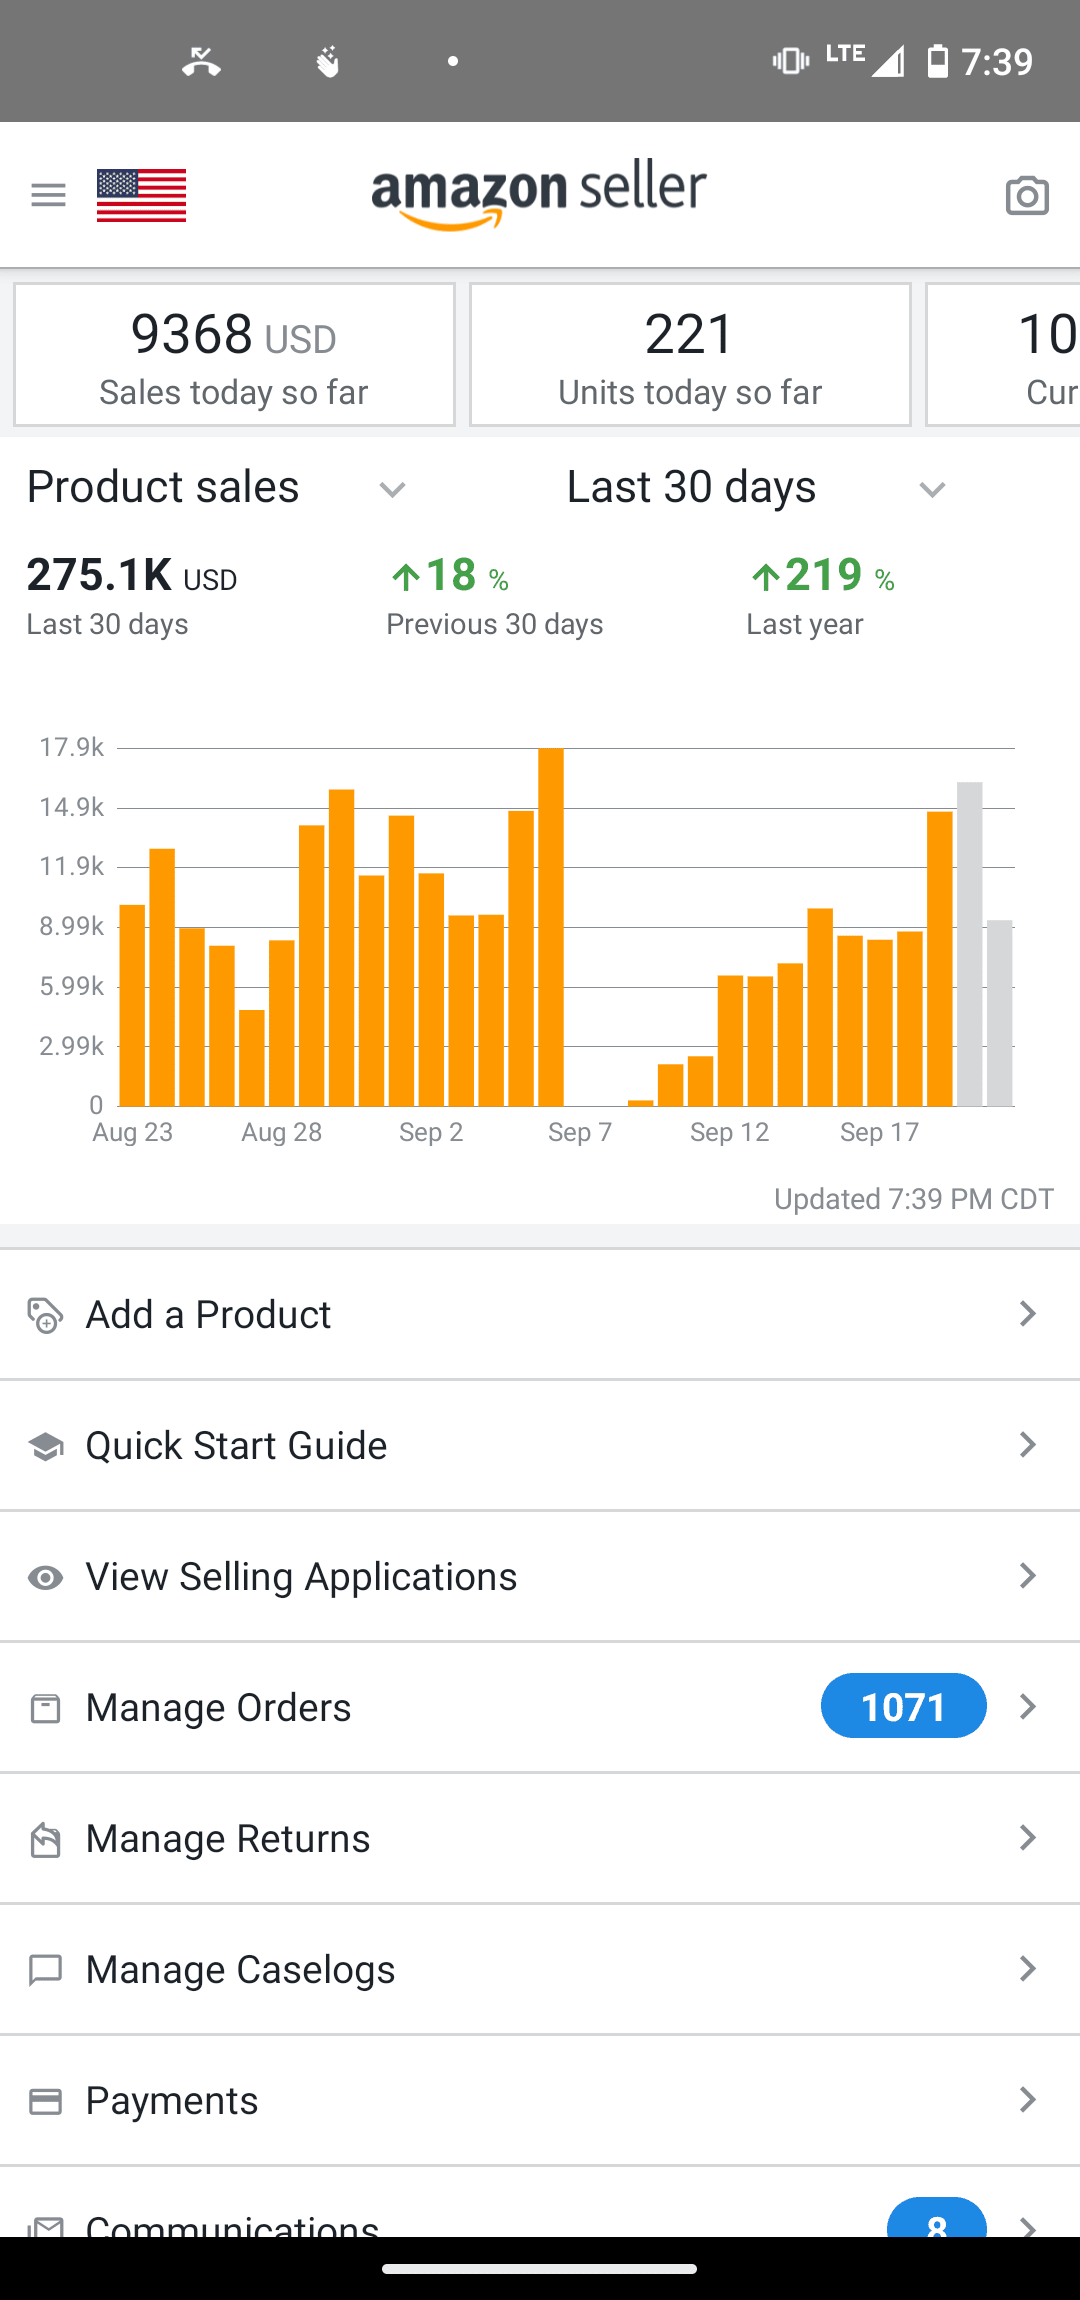Viewport: 1080px width, 2300px height.
Task: Tap the Quick Start Guide graduation cap icon
Action: pos(45,1446)
